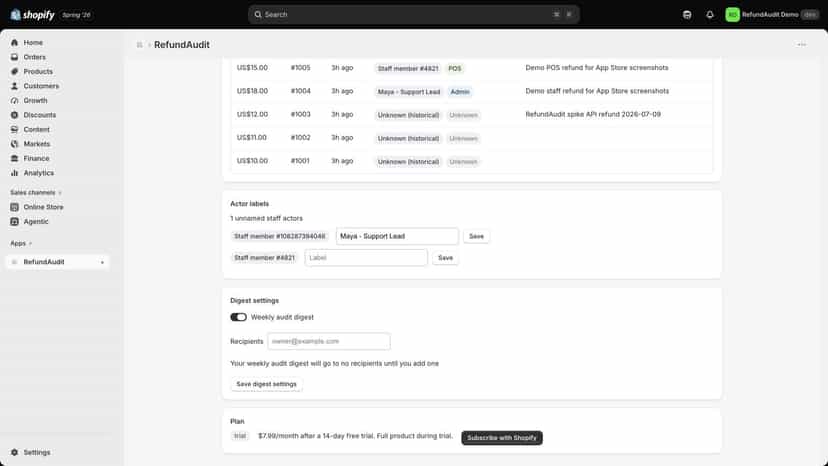The height and width of the screenshot is (466, 828).
Task: Click the POS badge on #1005 row
Action: coord(455,69)
